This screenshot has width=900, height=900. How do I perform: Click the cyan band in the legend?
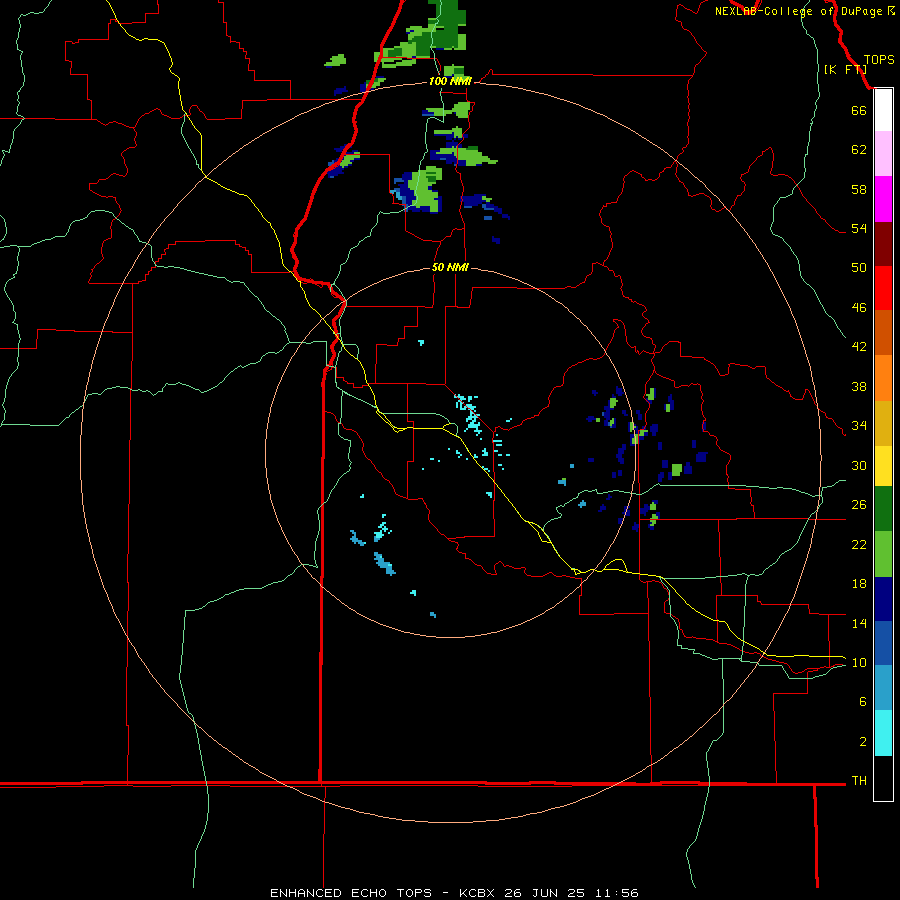point(883,733)
